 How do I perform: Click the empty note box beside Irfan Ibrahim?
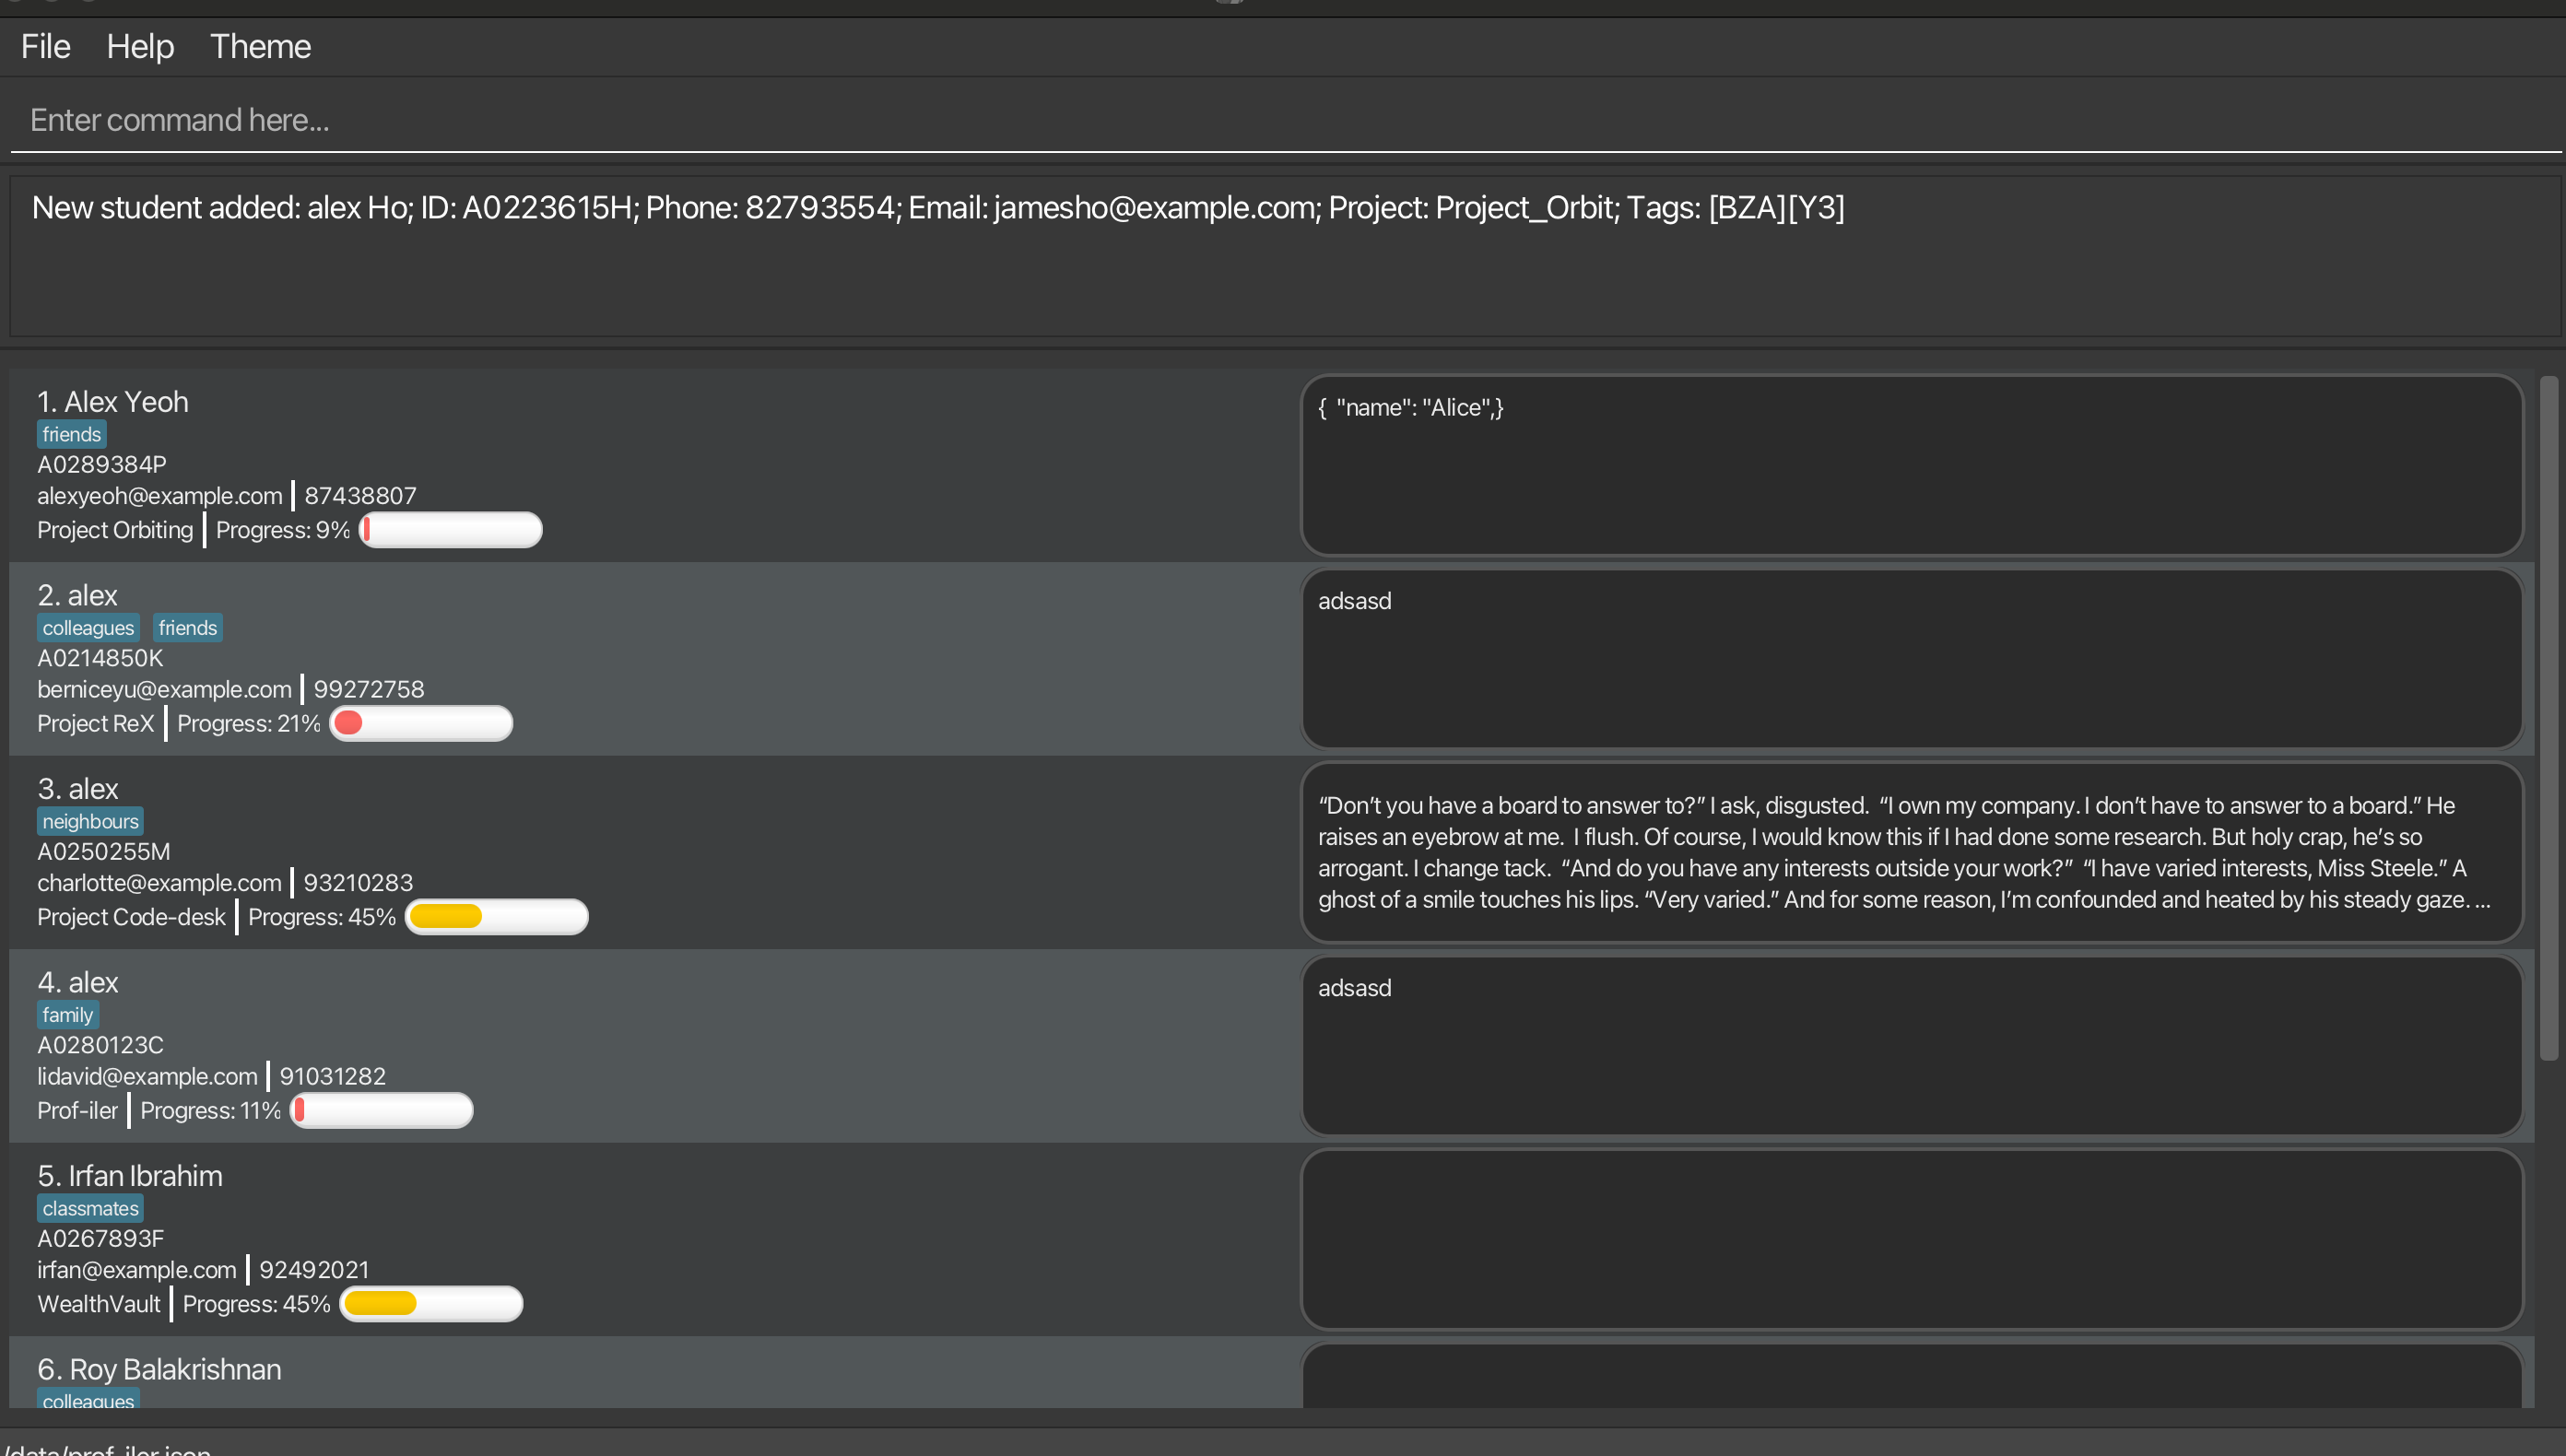1912,1239
